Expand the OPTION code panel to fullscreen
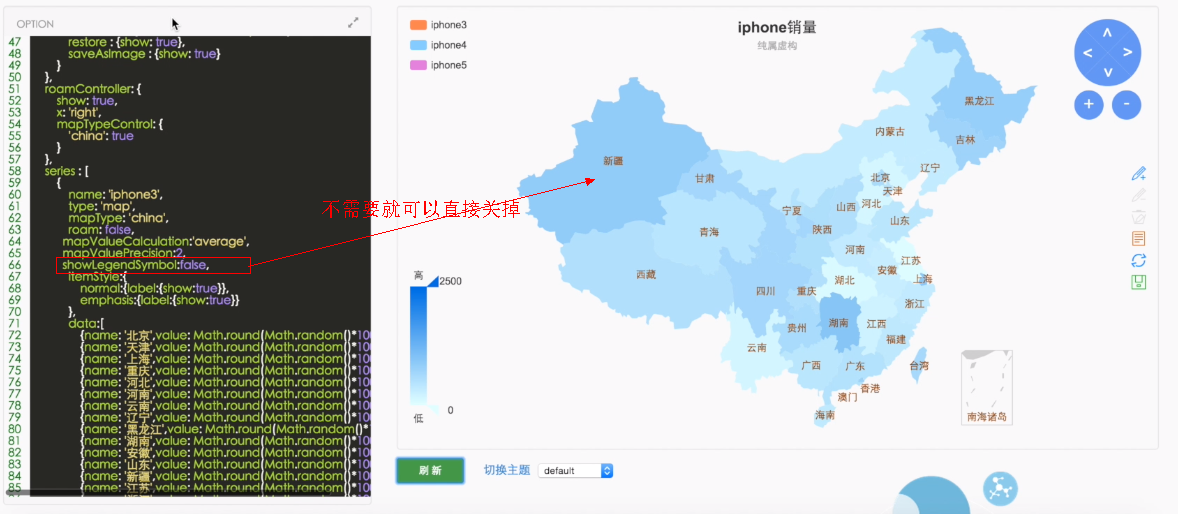1178x514 pixels. [353, 23]
